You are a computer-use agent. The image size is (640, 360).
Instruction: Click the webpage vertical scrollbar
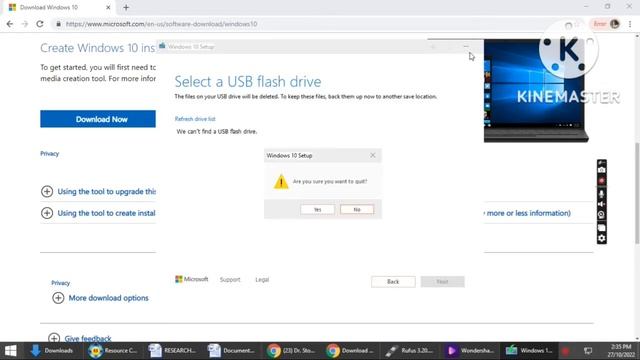[637, 194]
